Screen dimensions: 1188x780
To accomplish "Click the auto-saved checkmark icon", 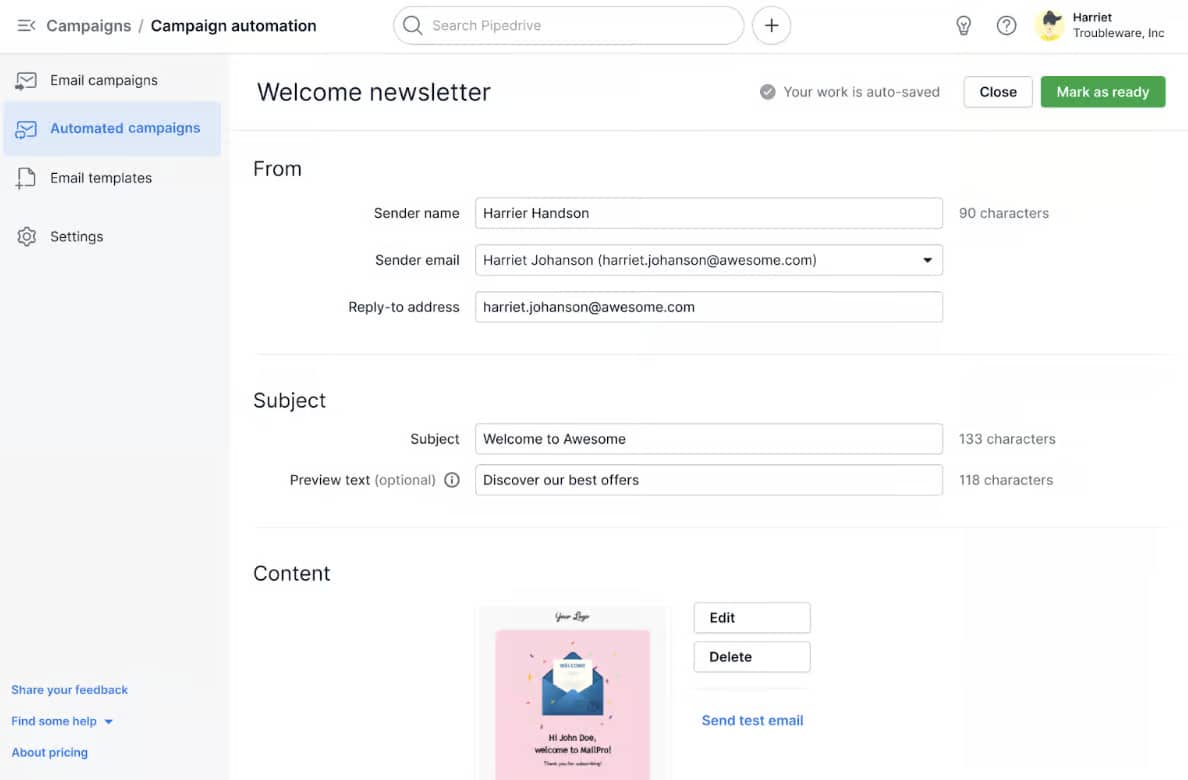I will pyautogui.click(x=768, y=92).
